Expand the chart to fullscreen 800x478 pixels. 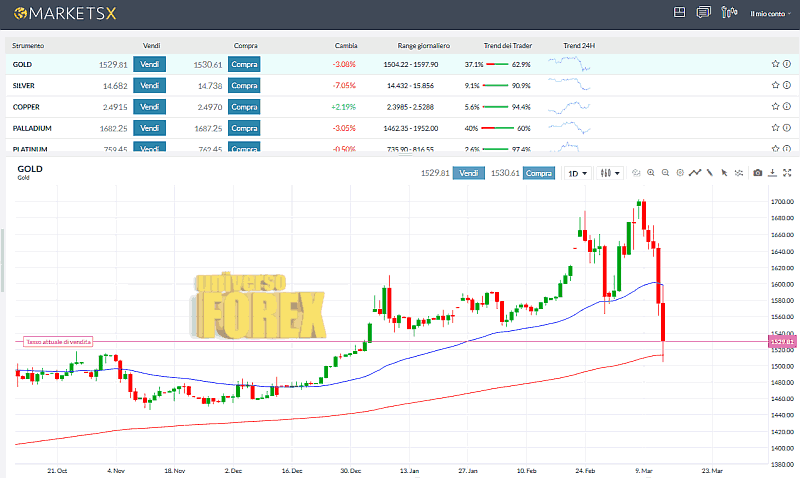pos(787,173)
